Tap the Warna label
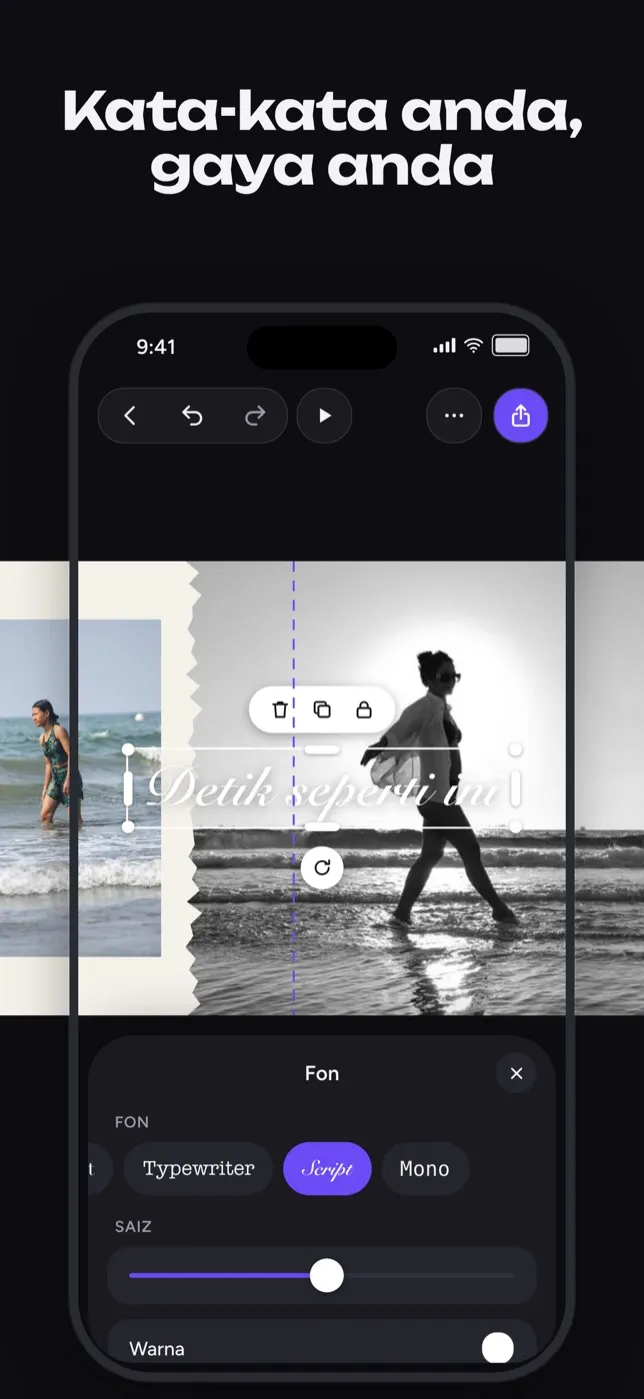The height and width of the screenshot is (1399, 644). pos(157,1349)
